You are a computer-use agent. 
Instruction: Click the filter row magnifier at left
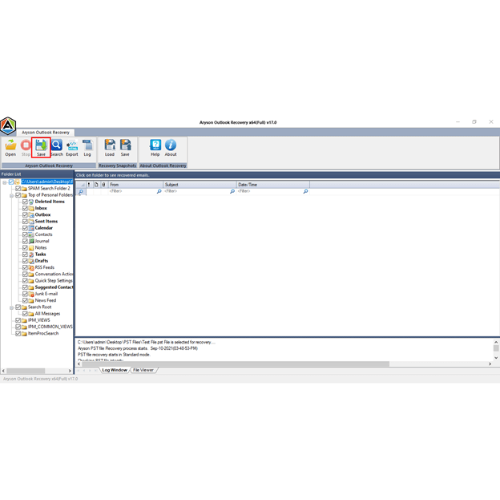(81, 192)
